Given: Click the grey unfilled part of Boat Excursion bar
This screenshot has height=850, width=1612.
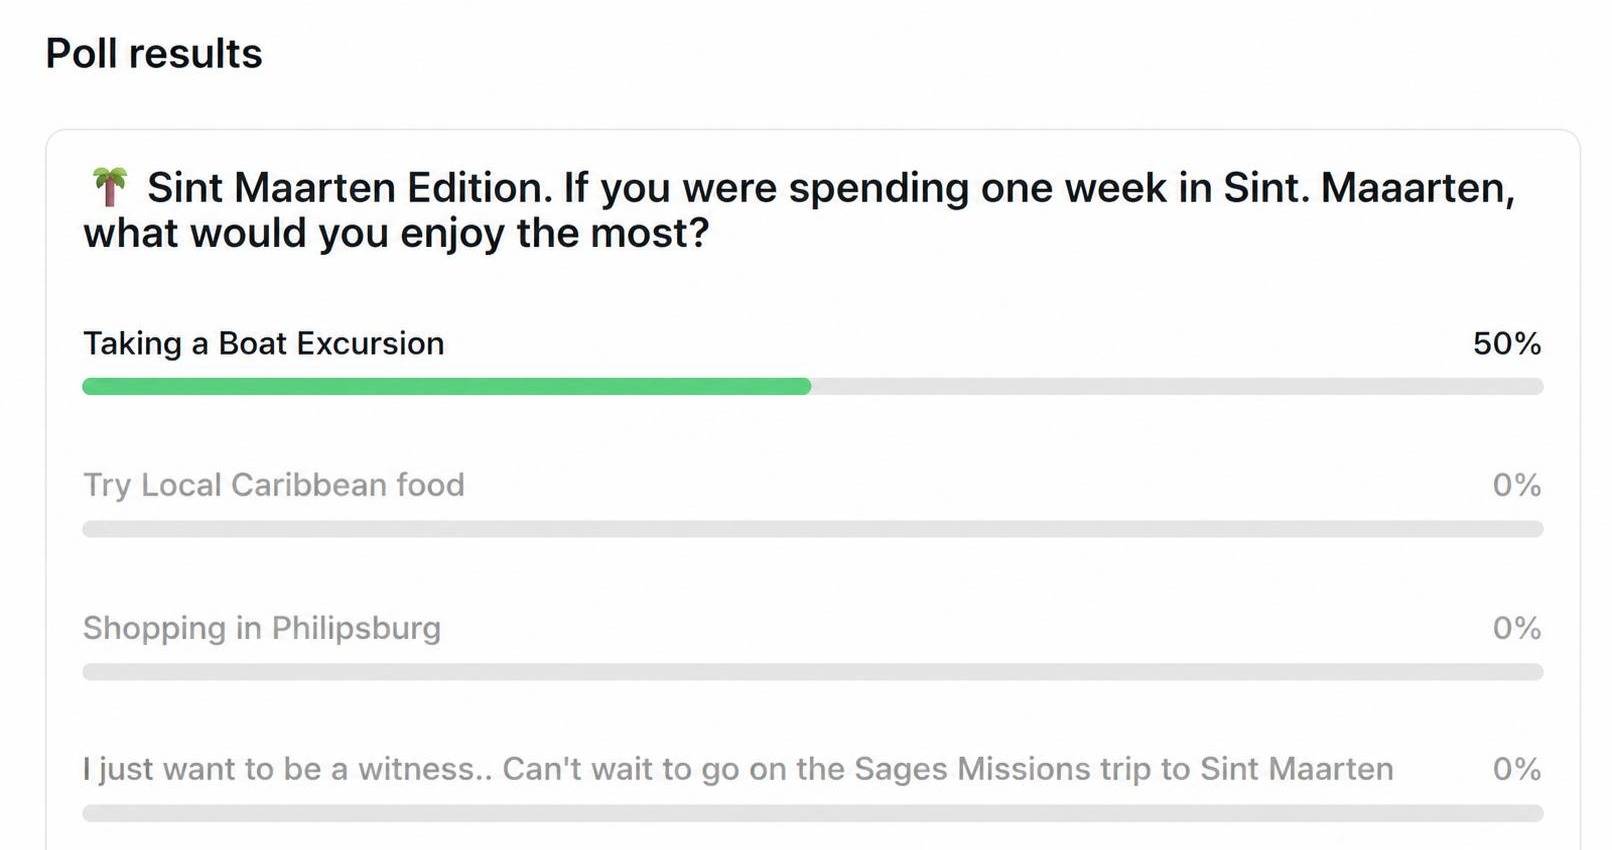Looking at the screenshot, I should [x=1177, y=387].
